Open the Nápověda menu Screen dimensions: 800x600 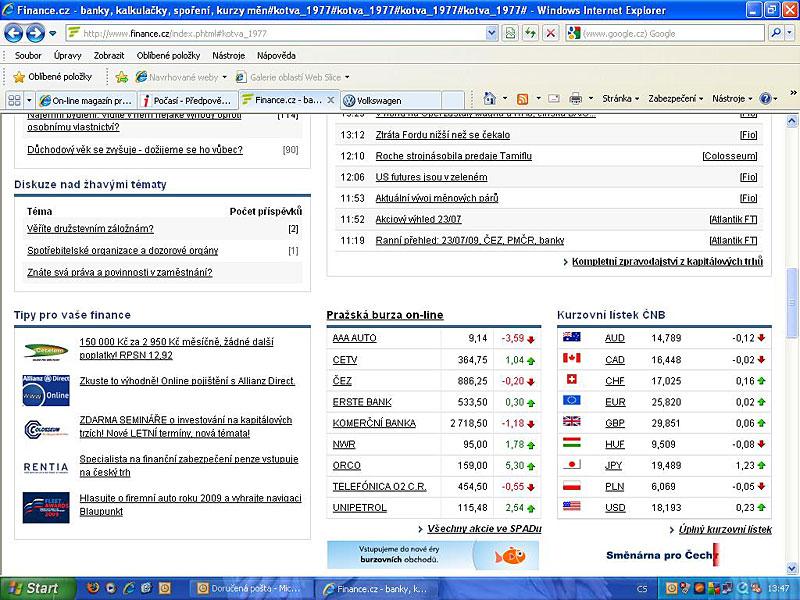[x=276, y=56]
